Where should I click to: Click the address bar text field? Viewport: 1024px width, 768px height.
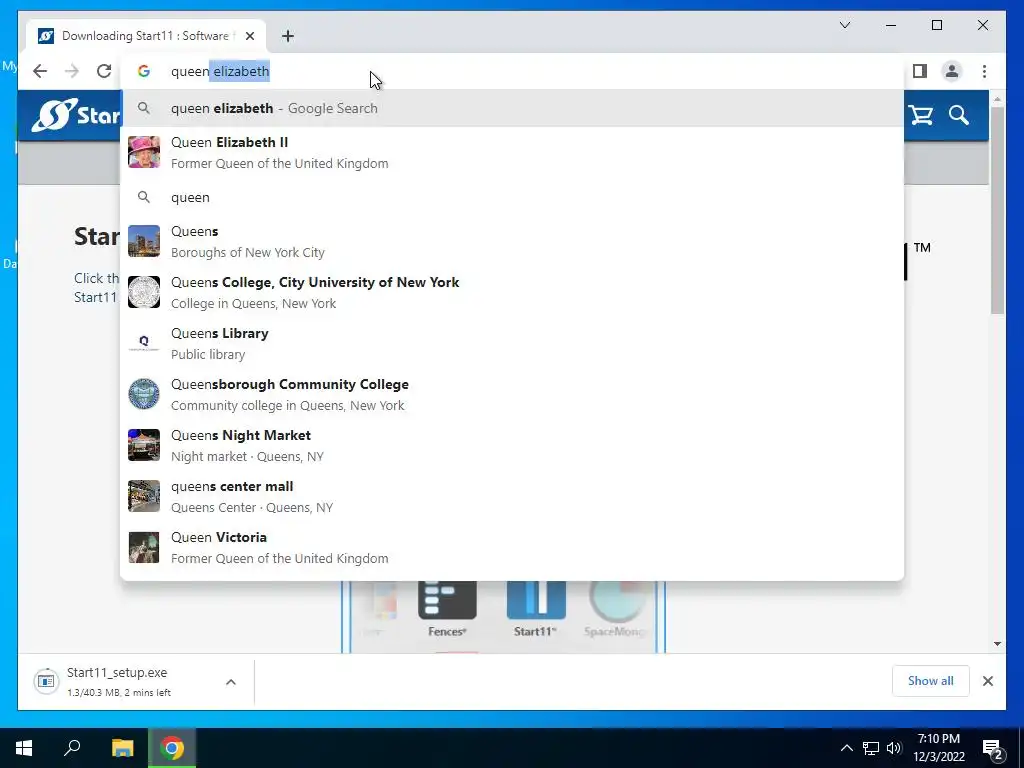512,71
